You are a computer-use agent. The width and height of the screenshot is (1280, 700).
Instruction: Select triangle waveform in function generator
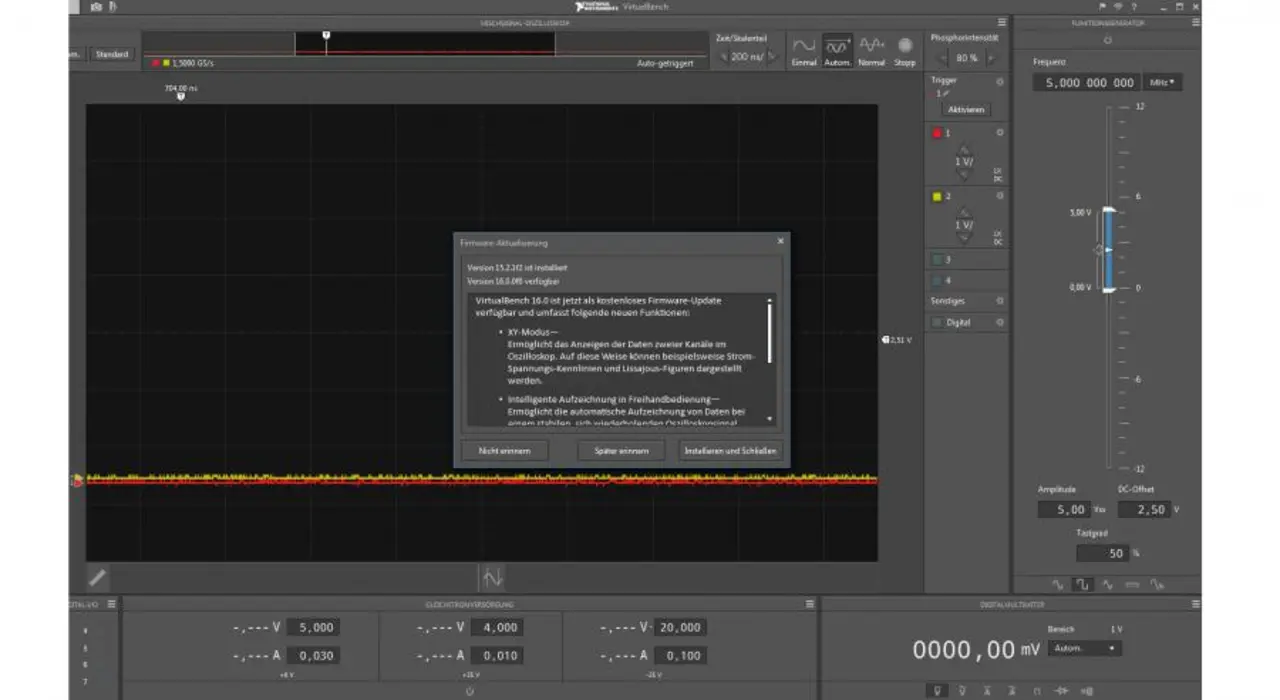(x=1107, y=584)
